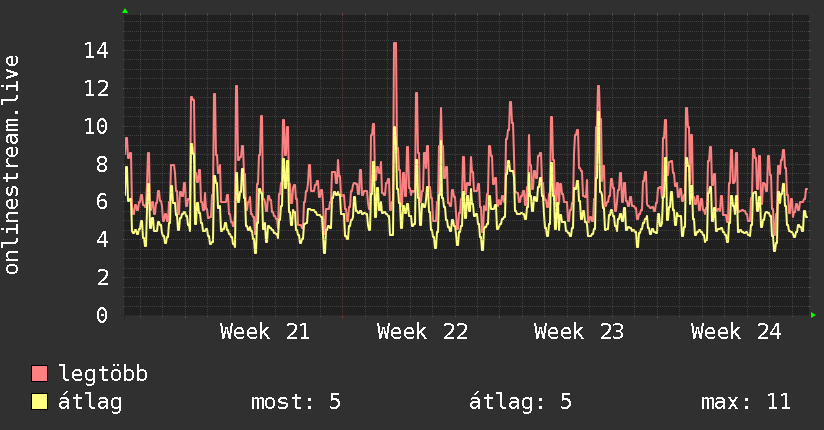This screenshot has width=824, height=430.
Task: Click the Week 22 axis label
Action: pyautogui.click(x=422, y=332)
